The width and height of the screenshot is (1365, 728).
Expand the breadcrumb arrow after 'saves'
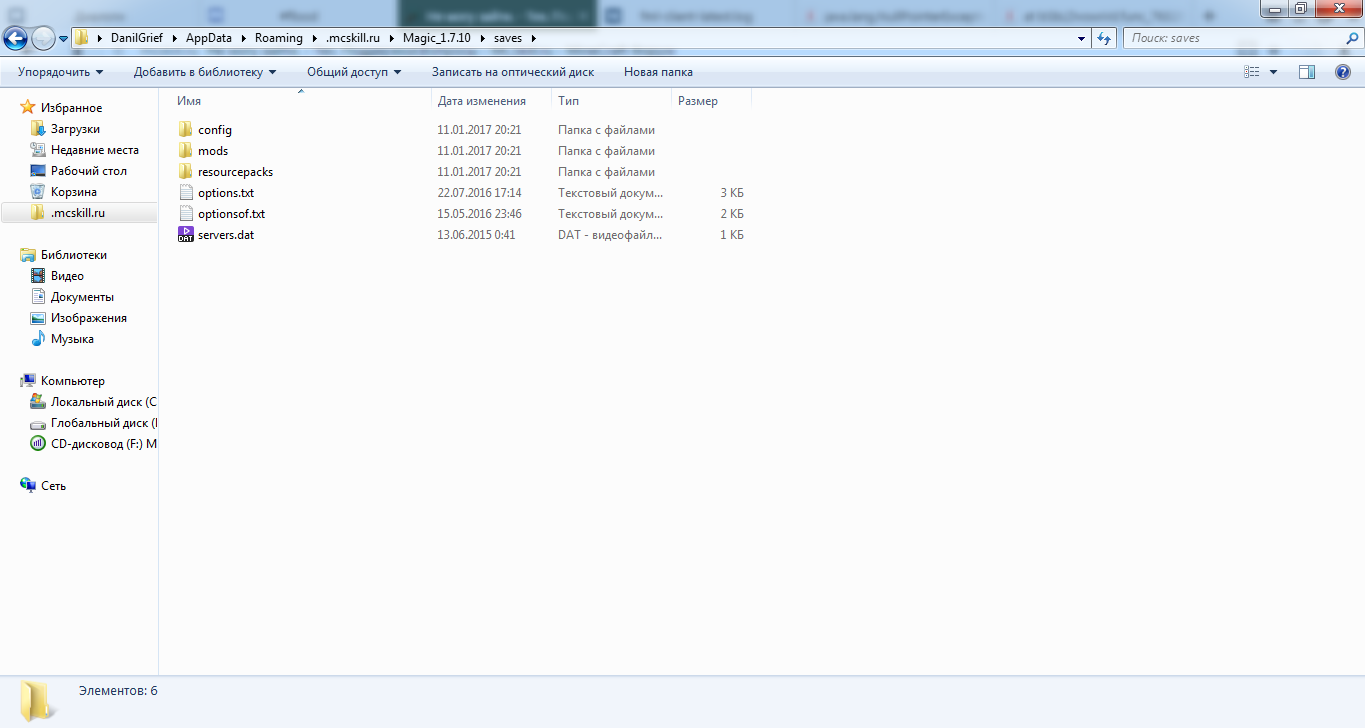(532, 38)
